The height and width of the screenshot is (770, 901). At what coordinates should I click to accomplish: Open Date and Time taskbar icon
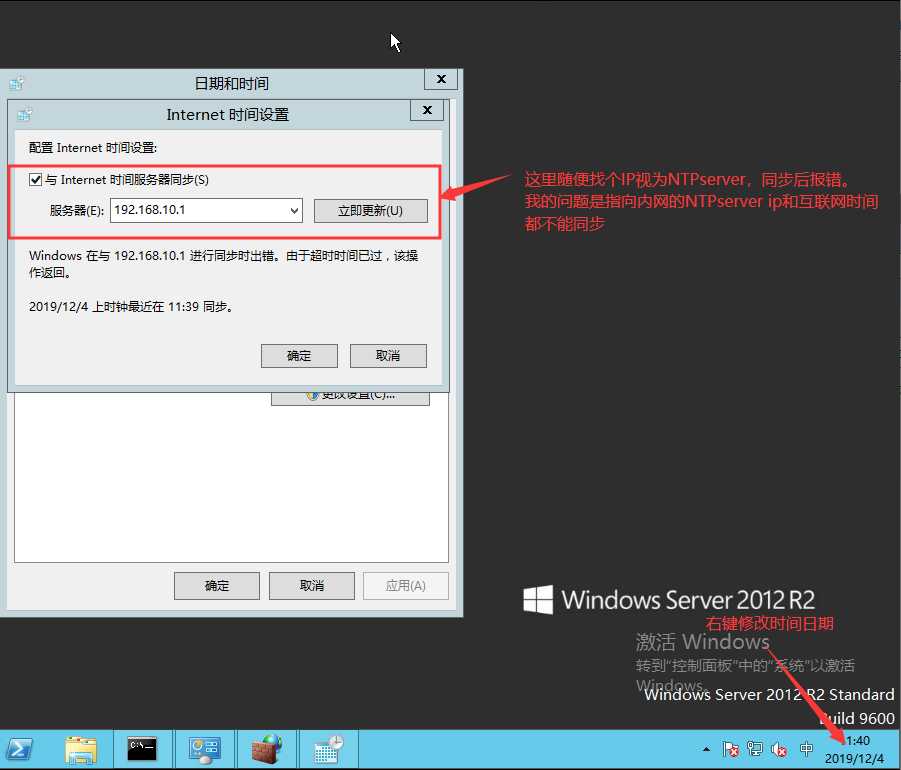[x=328, y=749]
